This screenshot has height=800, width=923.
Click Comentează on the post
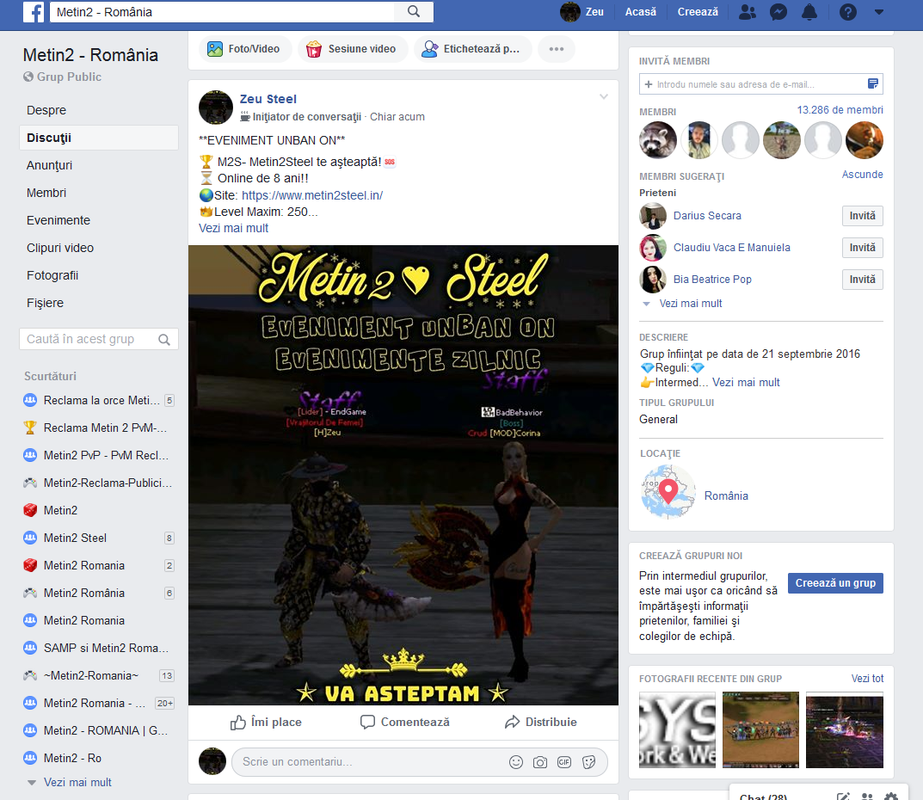click(404, 722)
